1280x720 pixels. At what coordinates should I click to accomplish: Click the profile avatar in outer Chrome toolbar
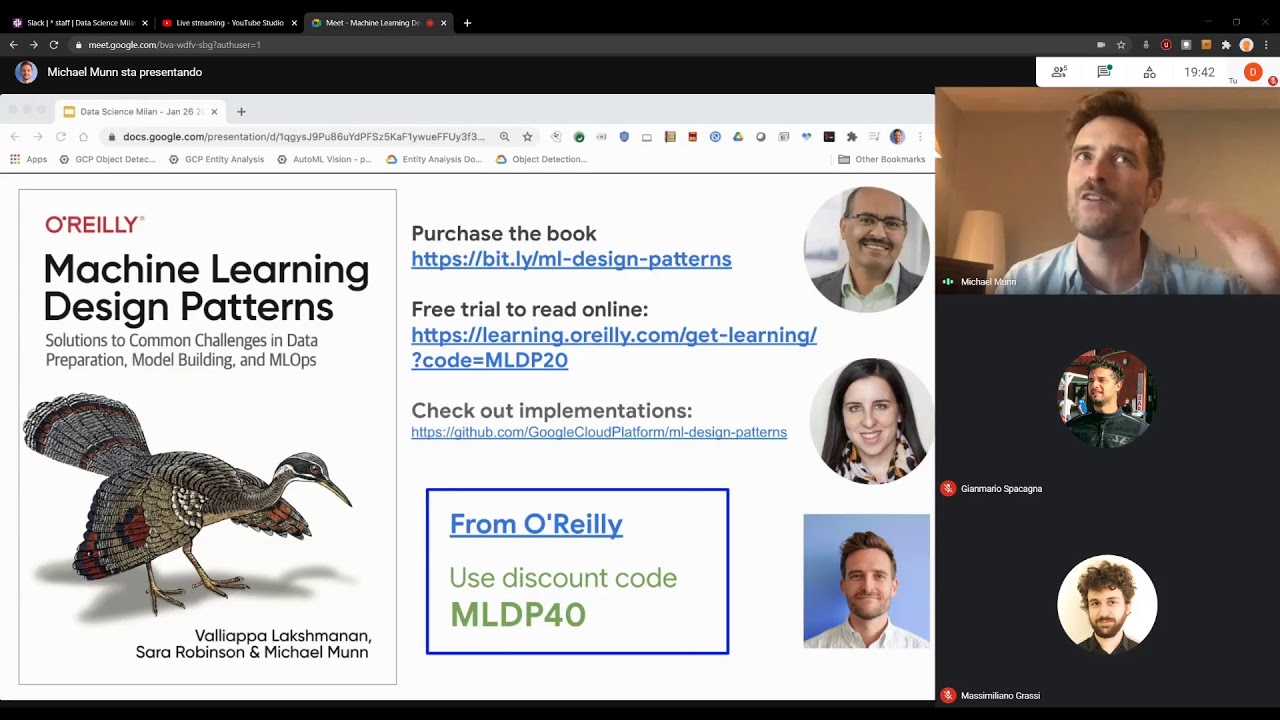coord(1246,45)
